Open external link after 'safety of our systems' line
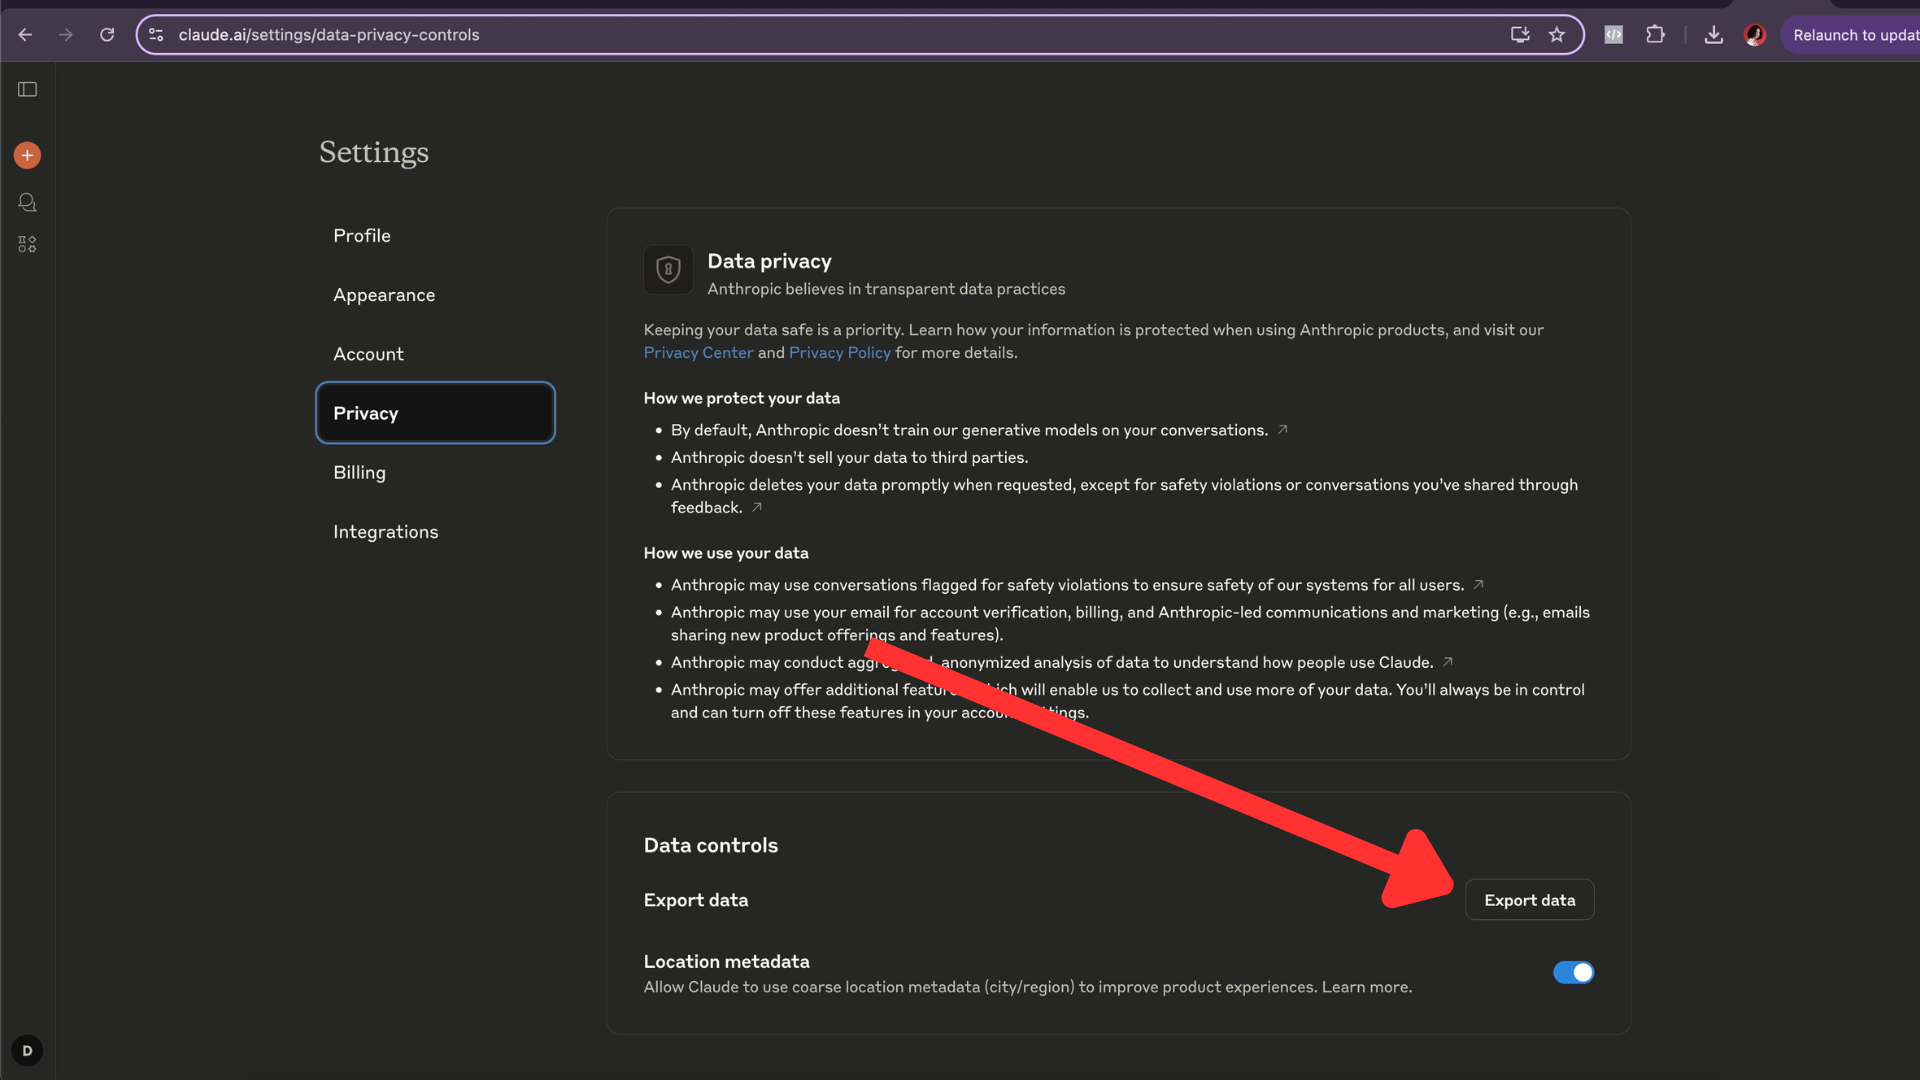 click(x=1478, y=585)
